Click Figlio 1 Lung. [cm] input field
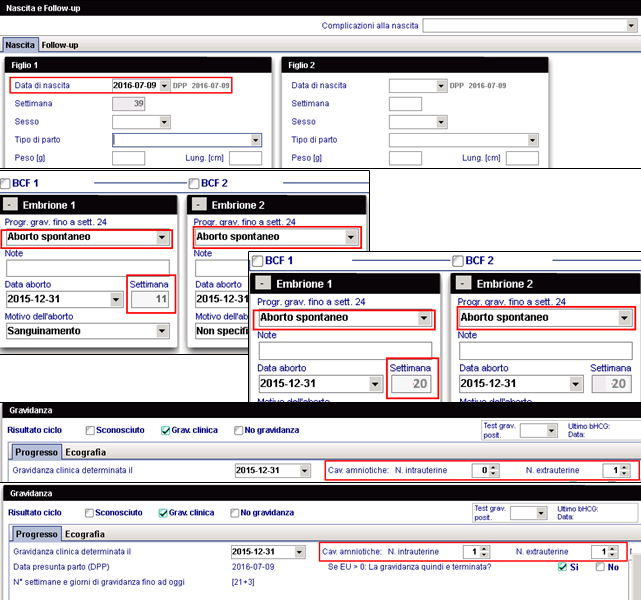Viewport: 641px width, 600px height. pyautogui.click(x=245, y=158)
